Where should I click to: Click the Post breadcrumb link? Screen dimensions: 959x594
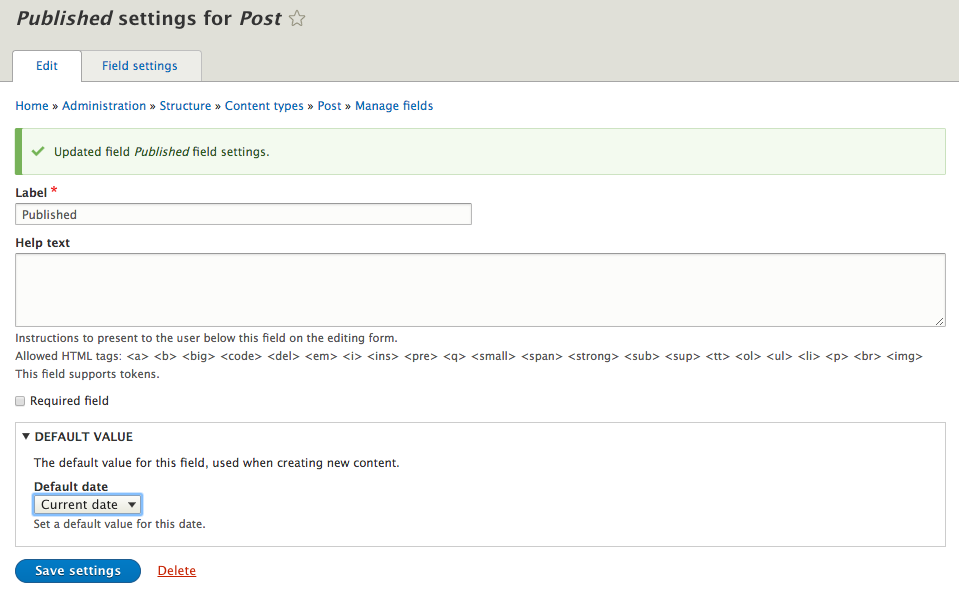[x=329, y=106]
